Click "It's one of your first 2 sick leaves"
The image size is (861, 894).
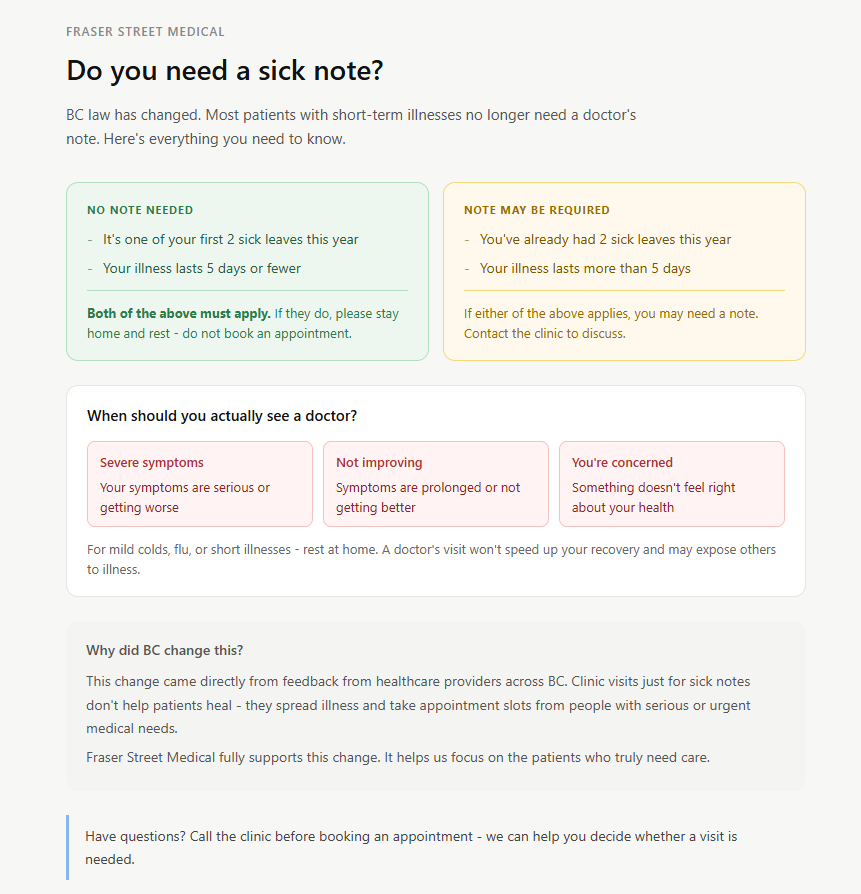pos(230,240)
